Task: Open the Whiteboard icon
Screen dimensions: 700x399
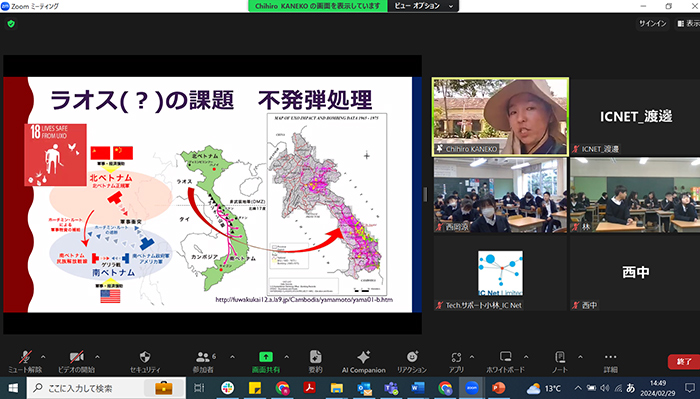Action: 505,357
